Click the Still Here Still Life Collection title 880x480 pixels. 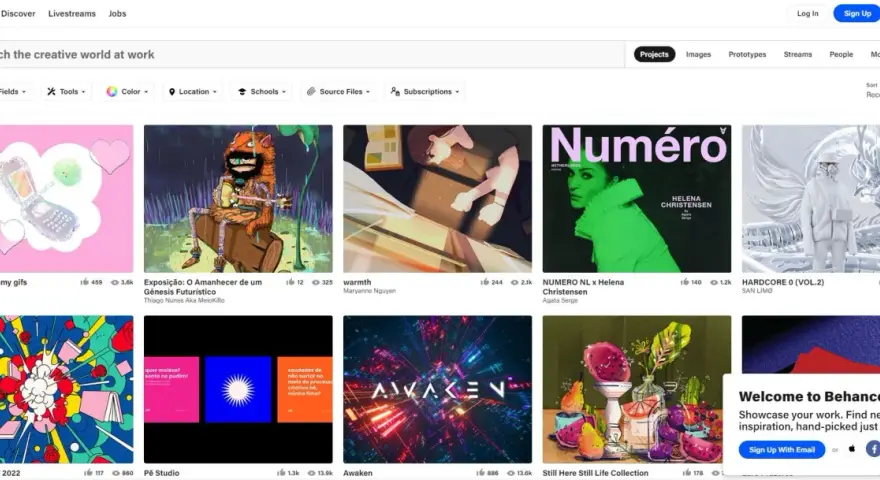595,473
